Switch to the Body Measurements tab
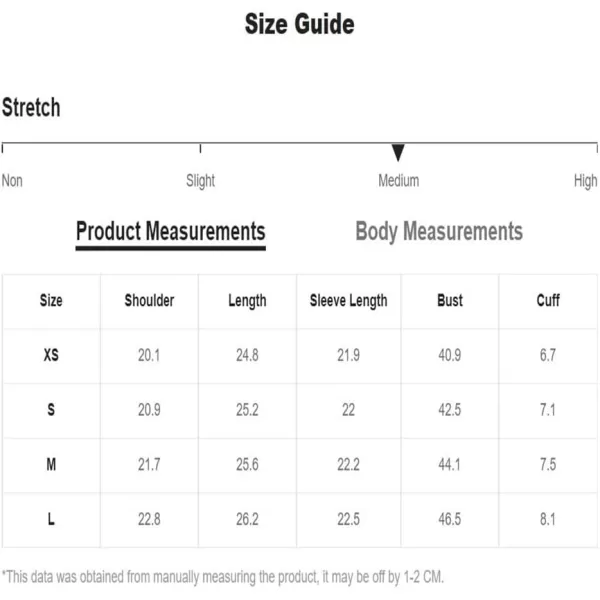 click(x=439, y=232)
